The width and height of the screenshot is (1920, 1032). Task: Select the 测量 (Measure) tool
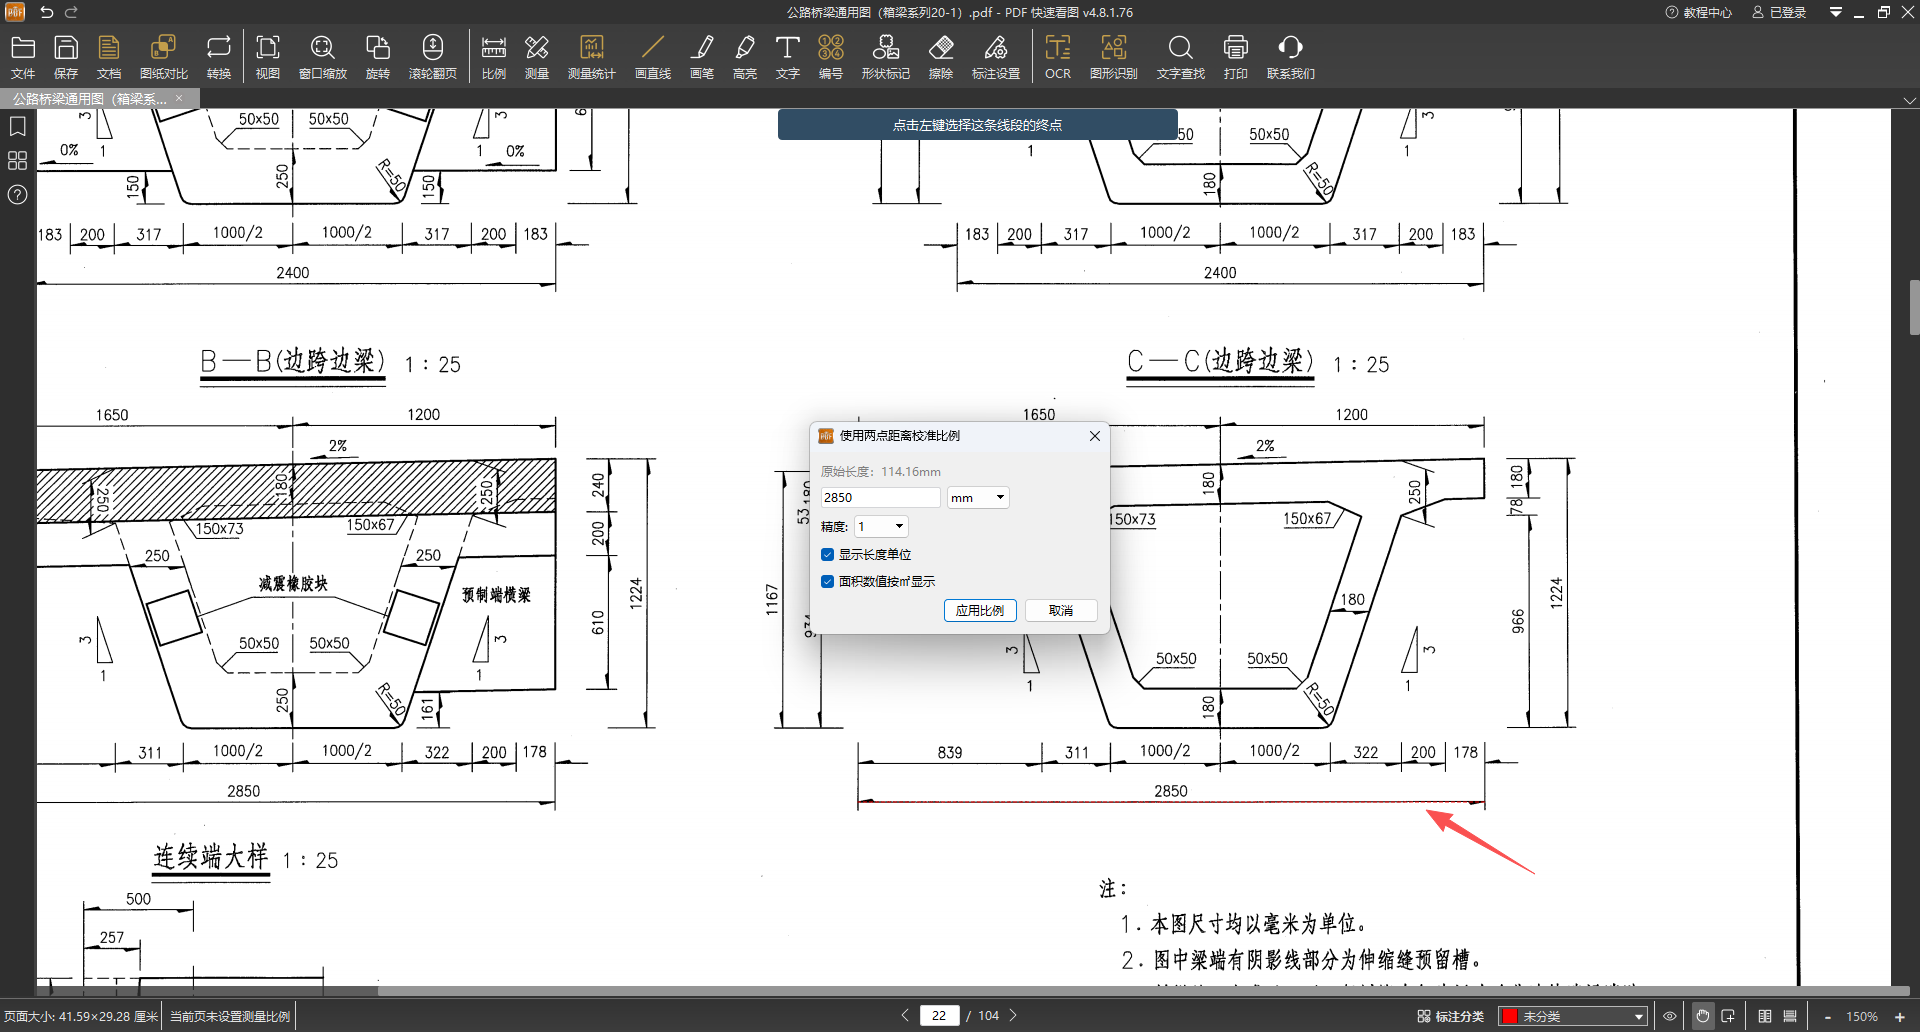(x=537, y=56)
